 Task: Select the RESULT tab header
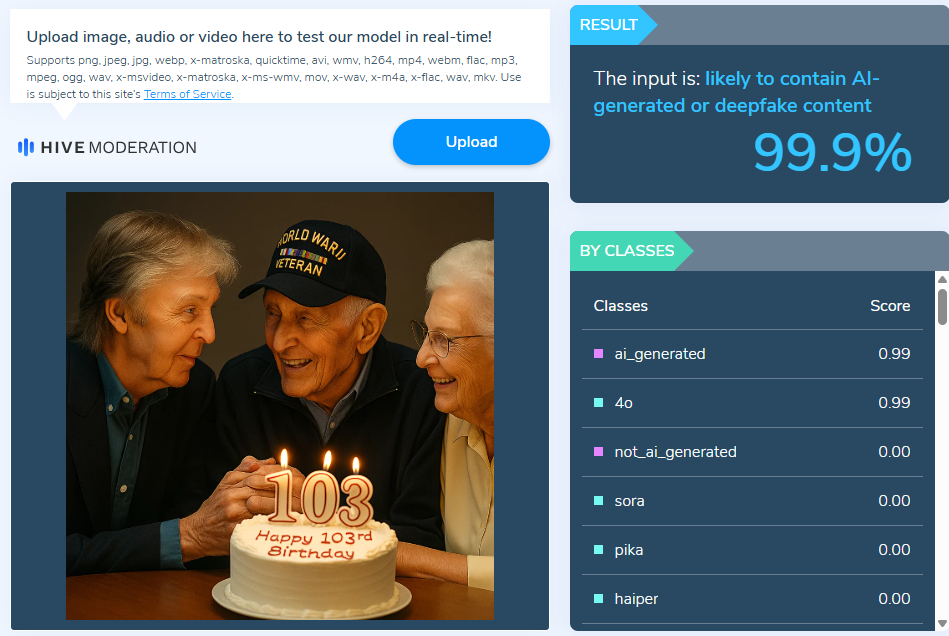point(609,25)
